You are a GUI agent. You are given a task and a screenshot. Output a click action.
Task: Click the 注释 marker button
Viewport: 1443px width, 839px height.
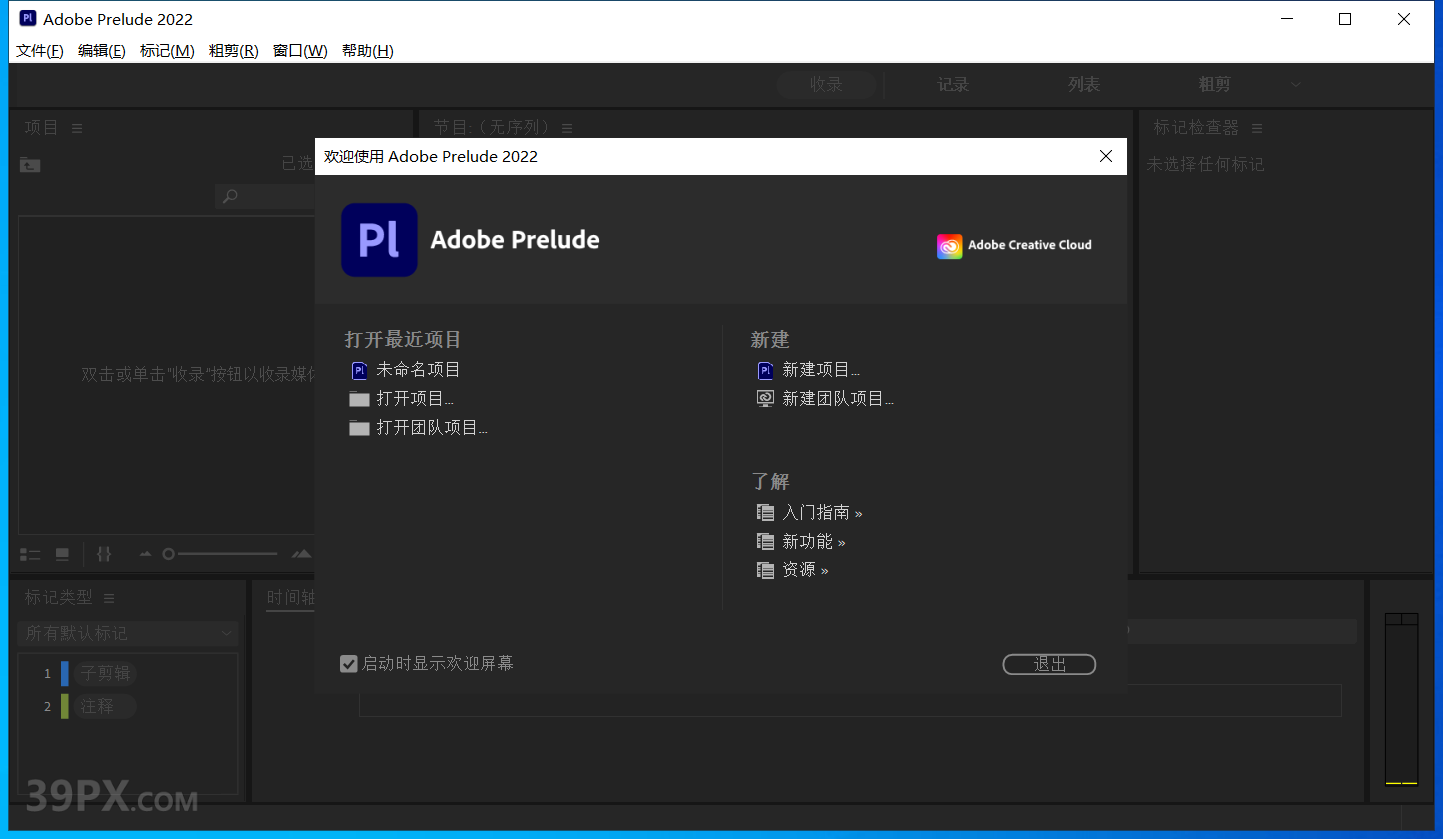(105, 707)
